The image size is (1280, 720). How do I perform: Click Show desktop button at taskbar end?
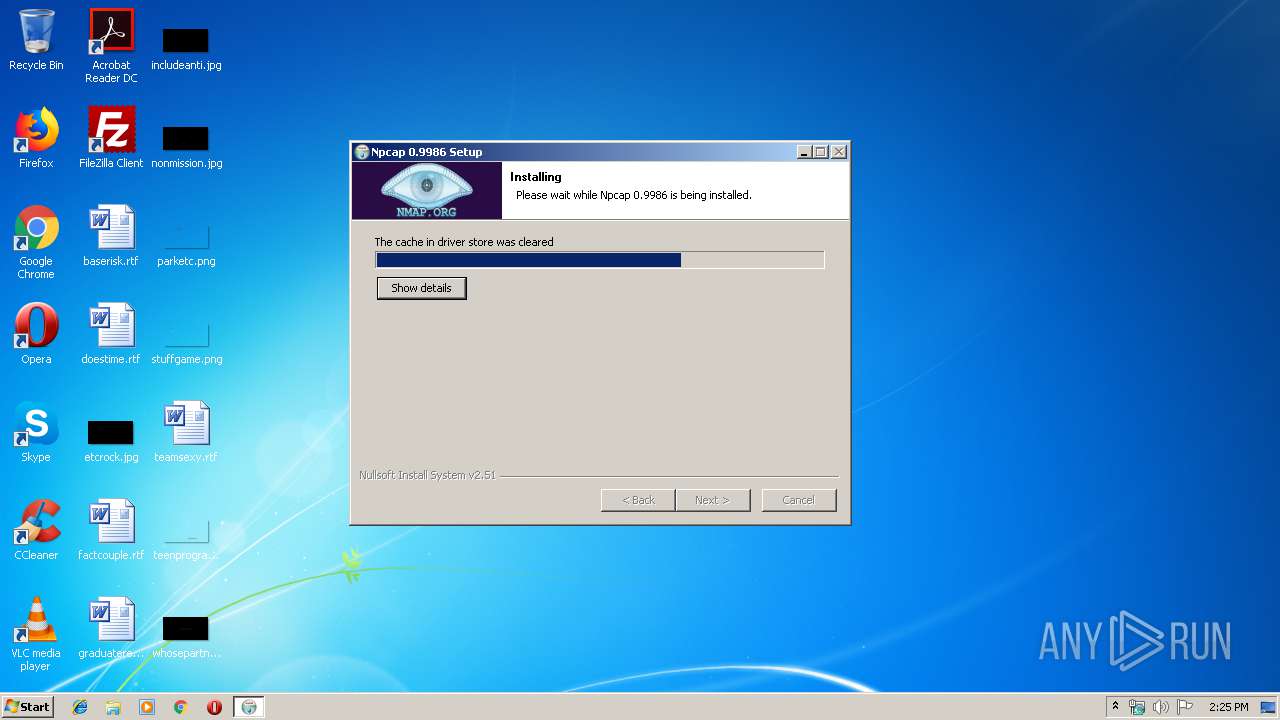[x=1270, y=707]
